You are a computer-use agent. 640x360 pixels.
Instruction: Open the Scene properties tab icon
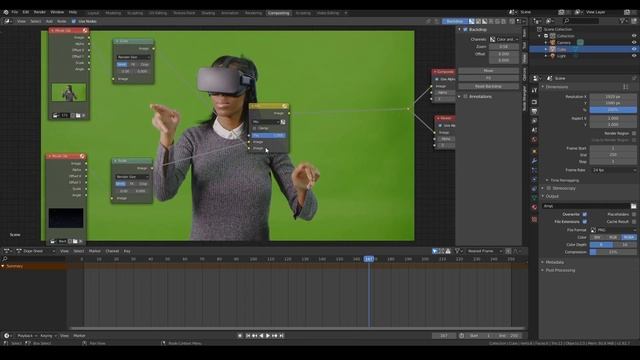[534, 130]
